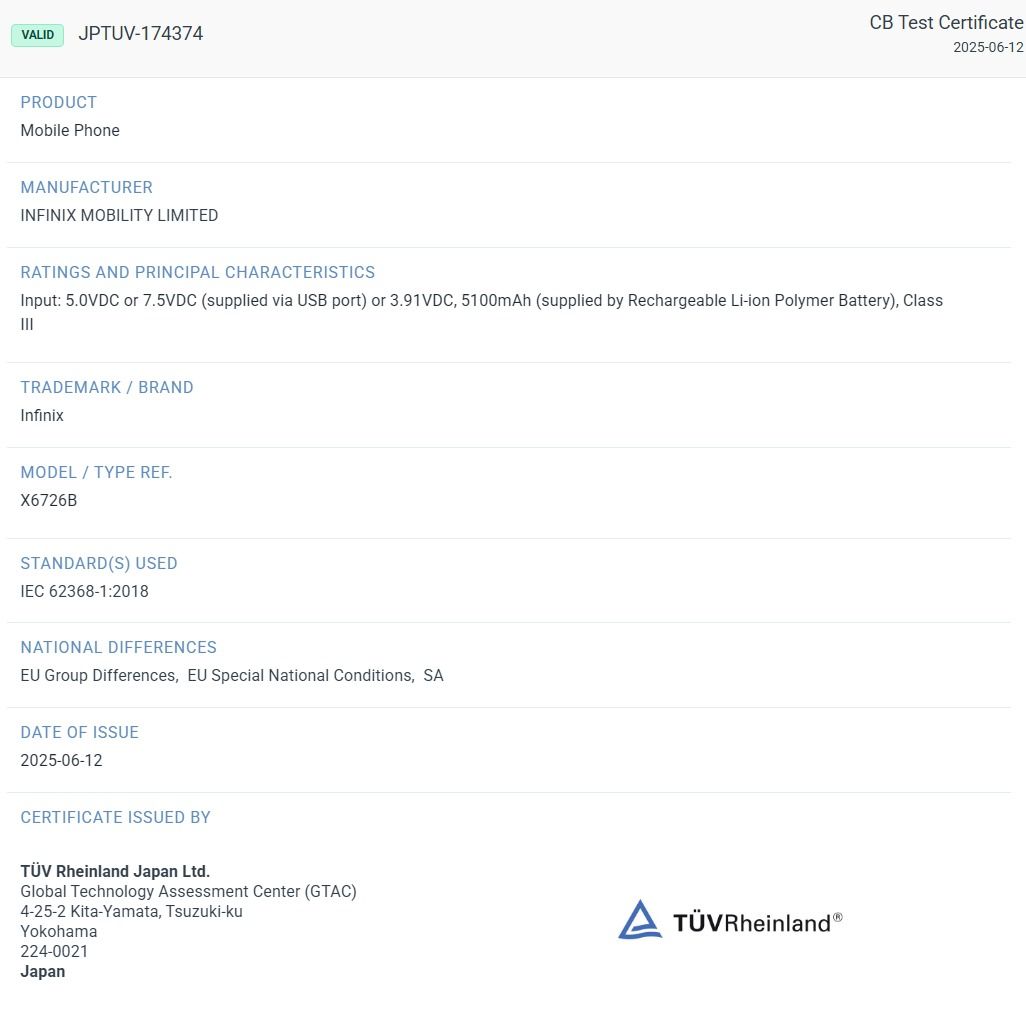Click RATINGS AND PRINCIPAL CHARACTERISTICS heading
This screenshot has height=1011, width=1026.
pos(198,272)
